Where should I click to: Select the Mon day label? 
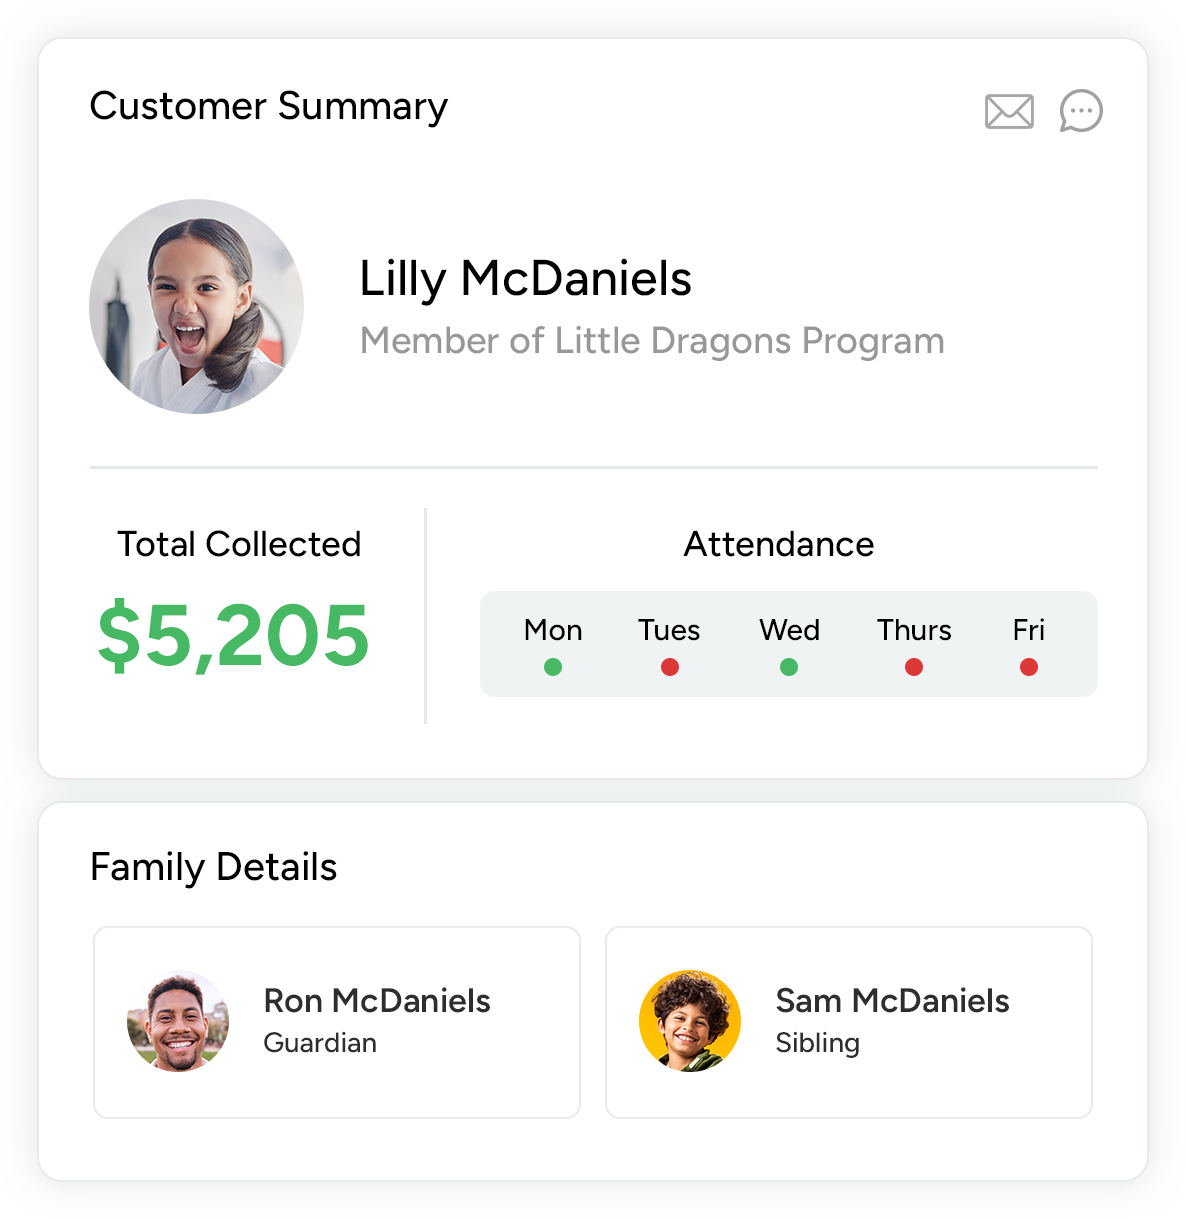[553, 630]
